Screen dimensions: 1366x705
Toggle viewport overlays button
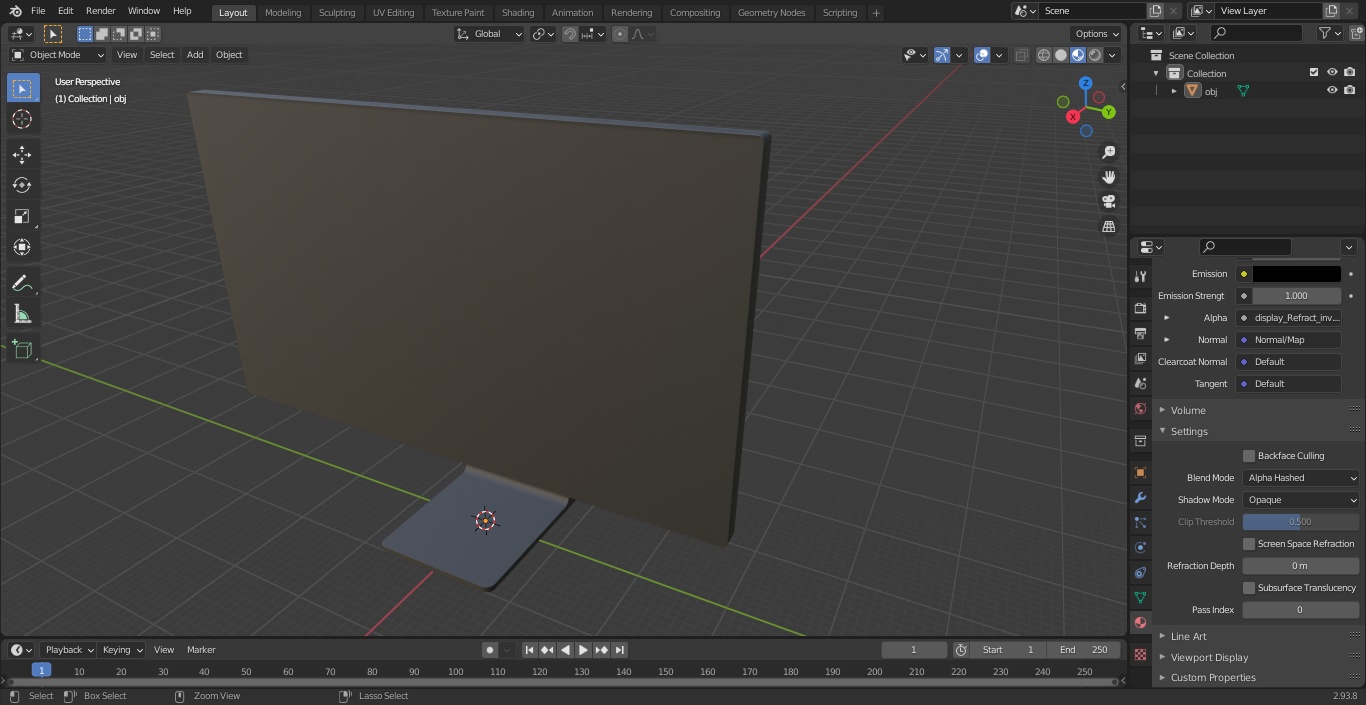(x=982, y=55)
